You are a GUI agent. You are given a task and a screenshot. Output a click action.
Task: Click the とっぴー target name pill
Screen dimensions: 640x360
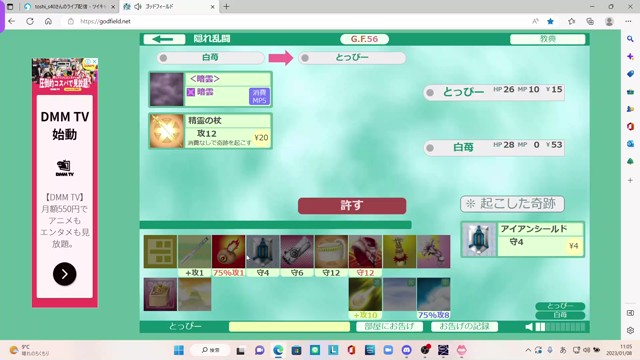pos(352,58)
